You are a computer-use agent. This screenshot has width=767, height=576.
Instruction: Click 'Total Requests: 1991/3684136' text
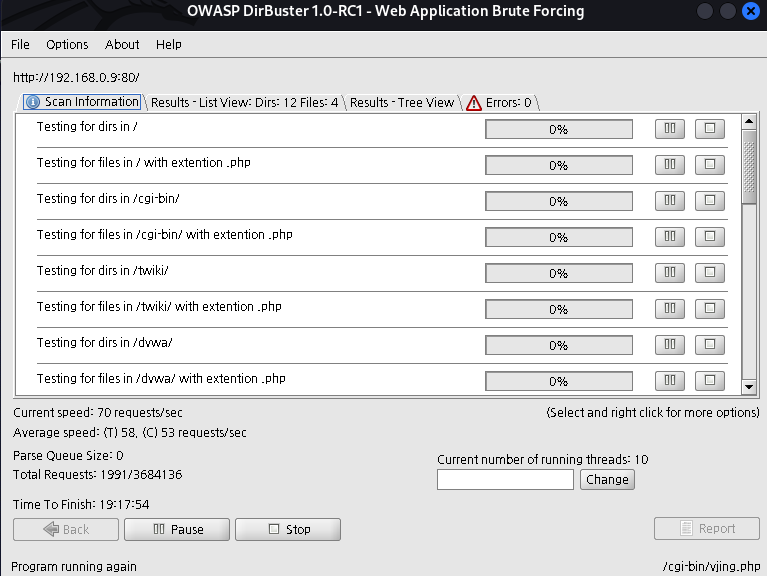(x=97, y=475)
